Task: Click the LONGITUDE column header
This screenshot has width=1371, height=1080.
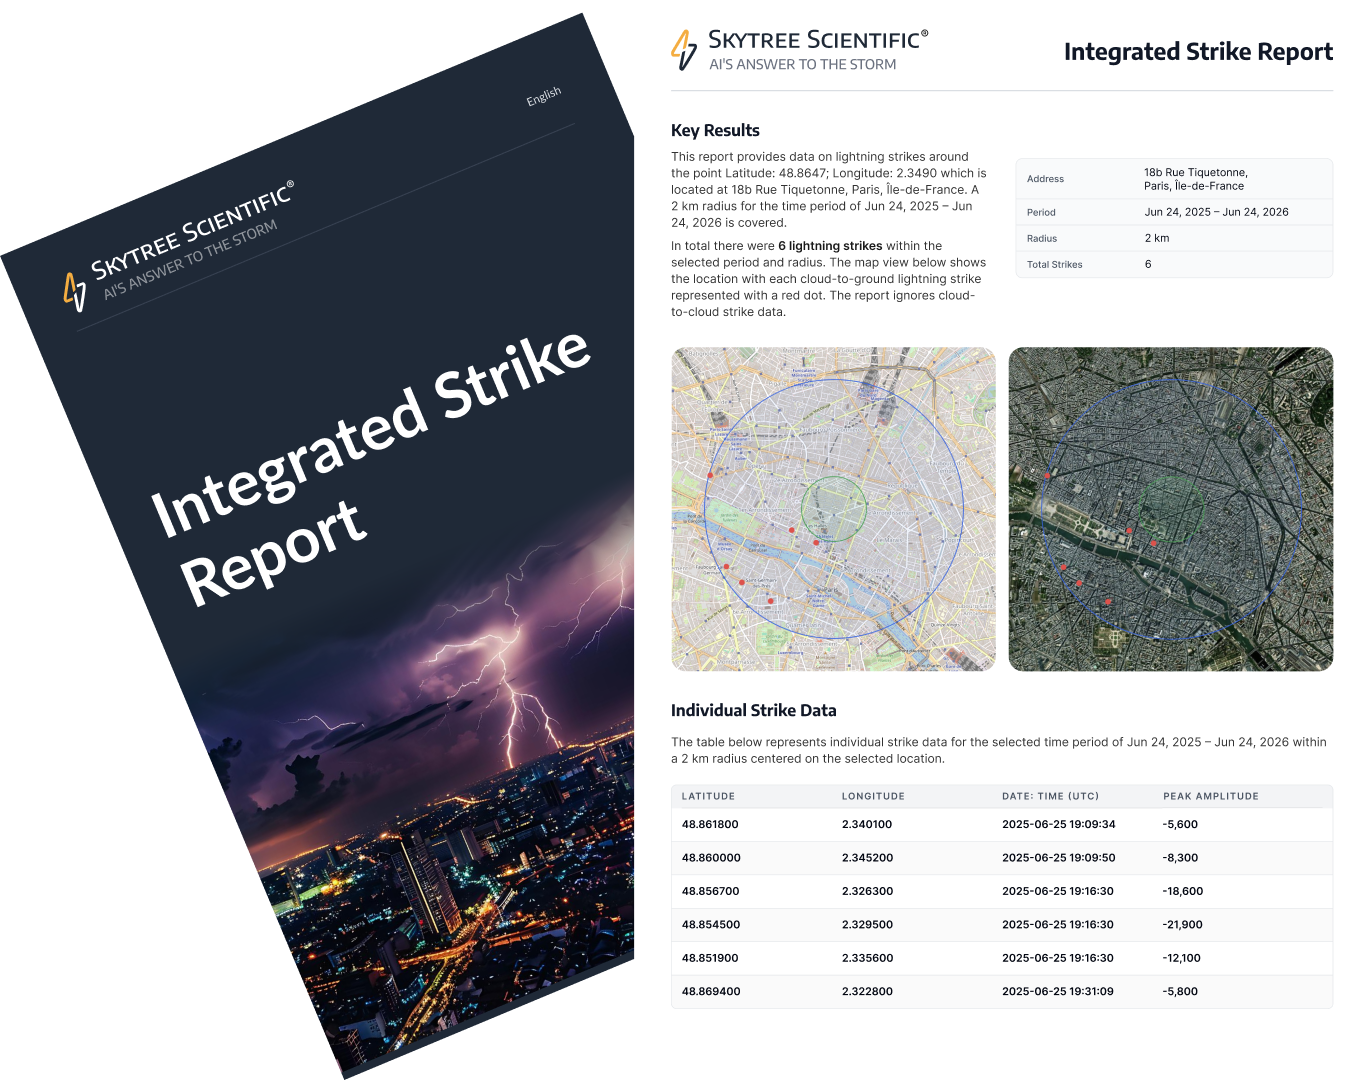Action: click(x=873, y=796)
